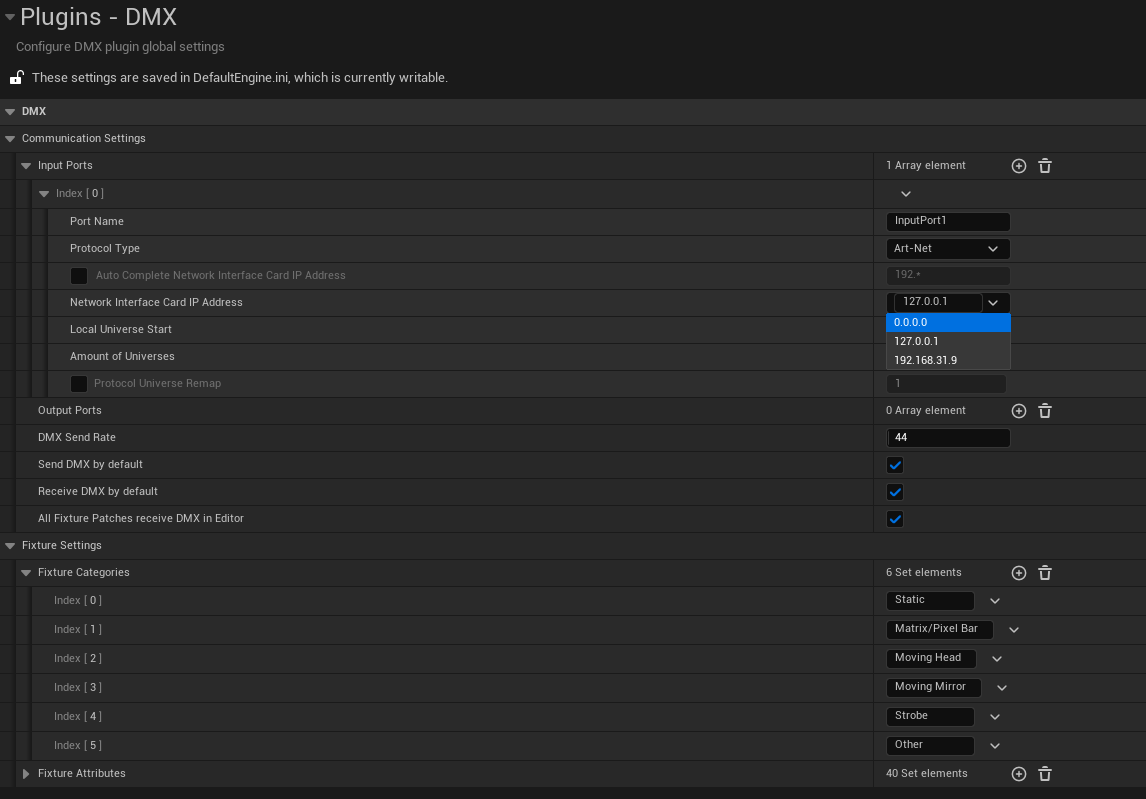Collapse the Fixture Categories list

tap(26, 573)
